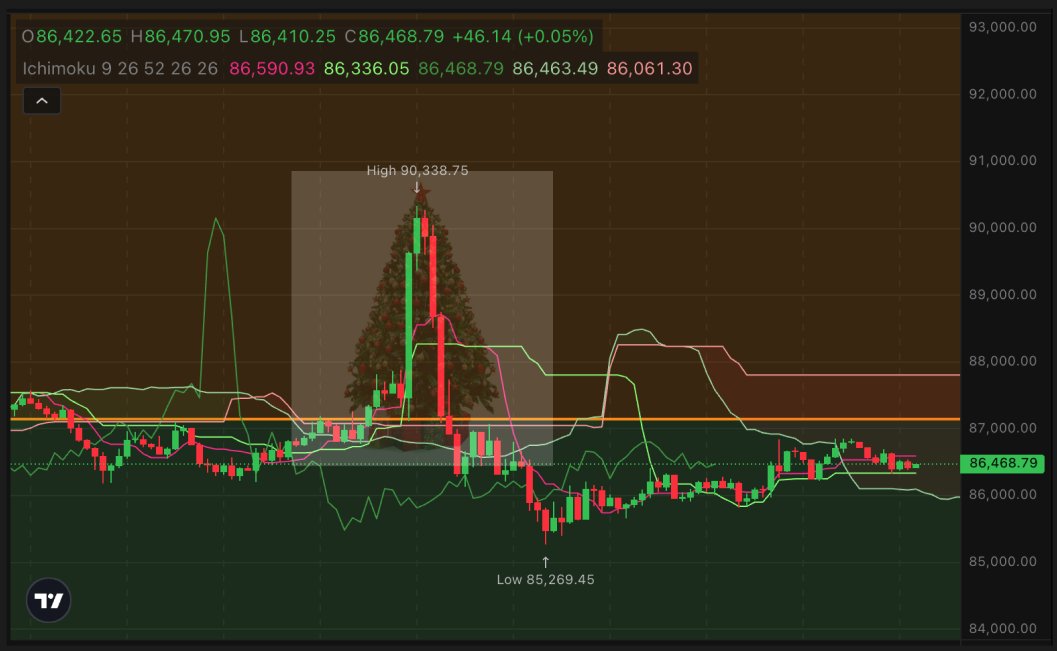Click the OHLC values legend row
This screenshot has width=1057, height=651.
tap(150, 36)
